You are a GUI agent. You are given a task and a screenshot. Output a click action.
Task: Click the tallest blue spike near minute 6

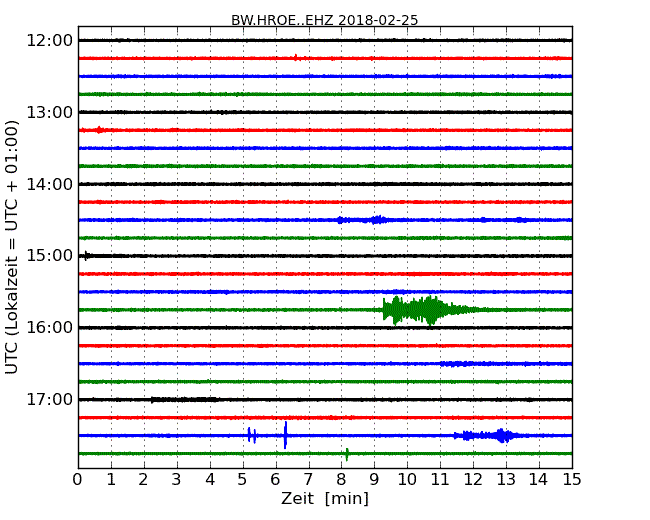click(285, 435)
